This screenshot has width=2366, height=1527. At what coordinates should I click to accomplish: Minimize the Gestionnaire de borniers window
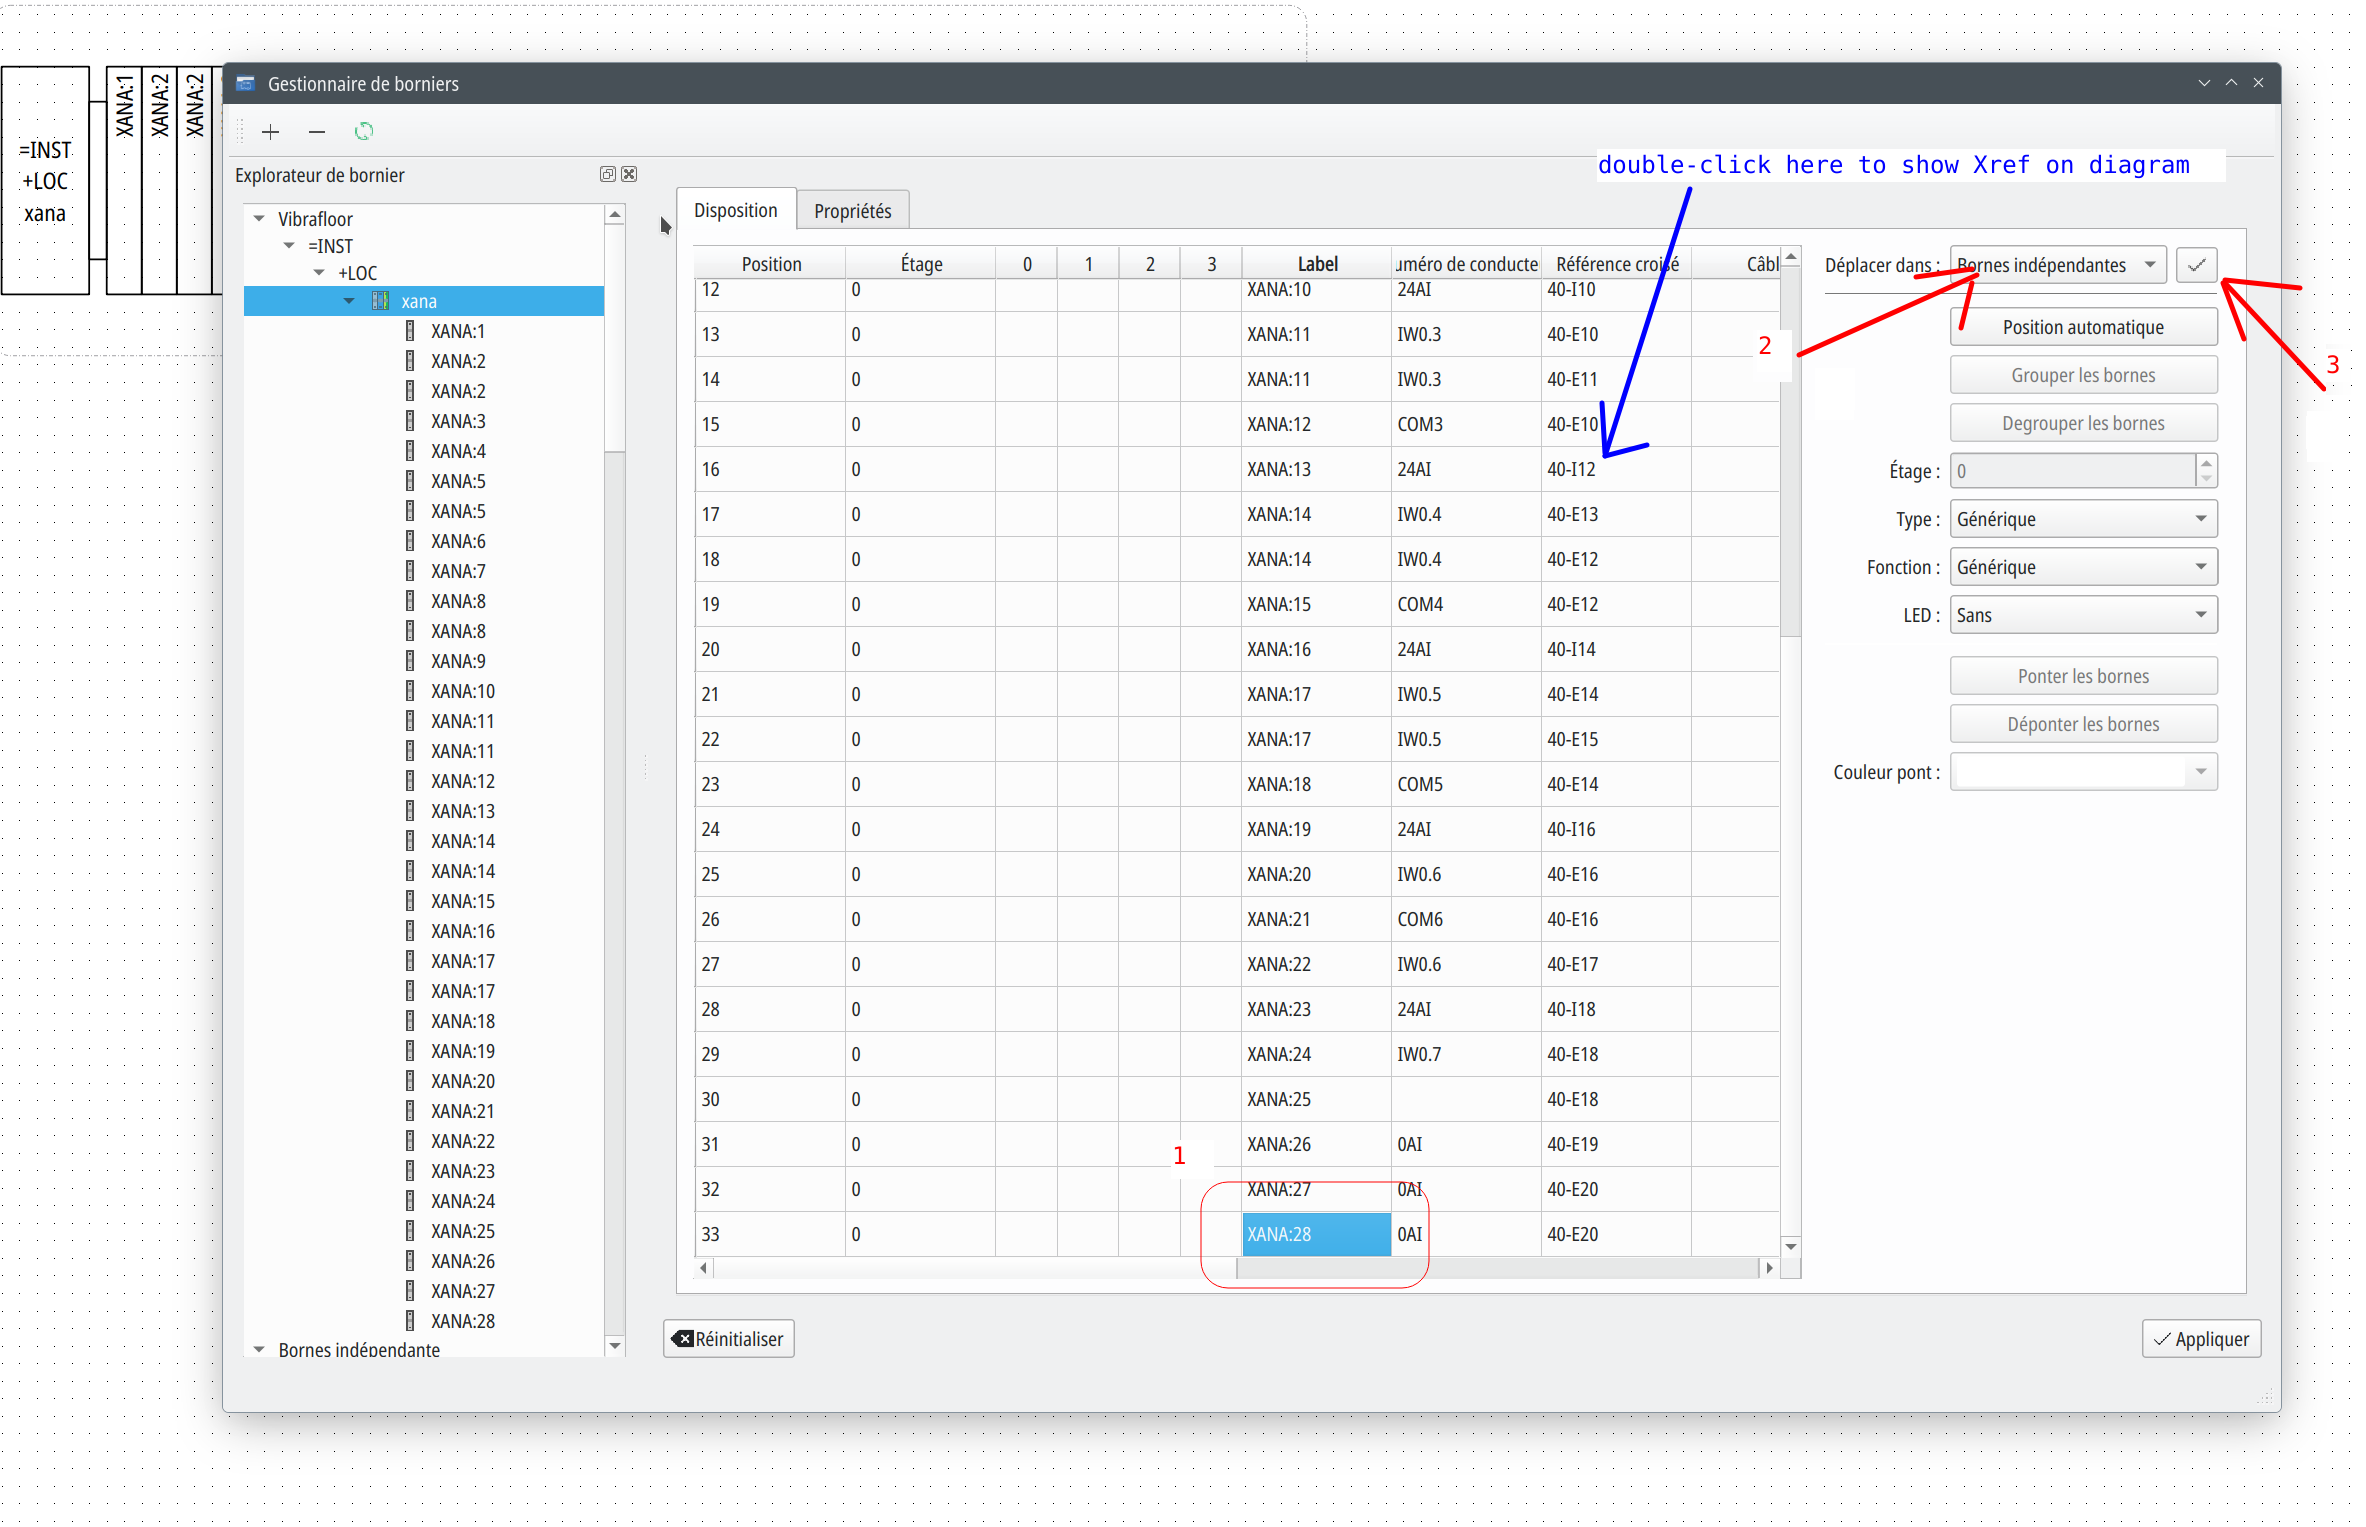click(x=2204, y=84)
